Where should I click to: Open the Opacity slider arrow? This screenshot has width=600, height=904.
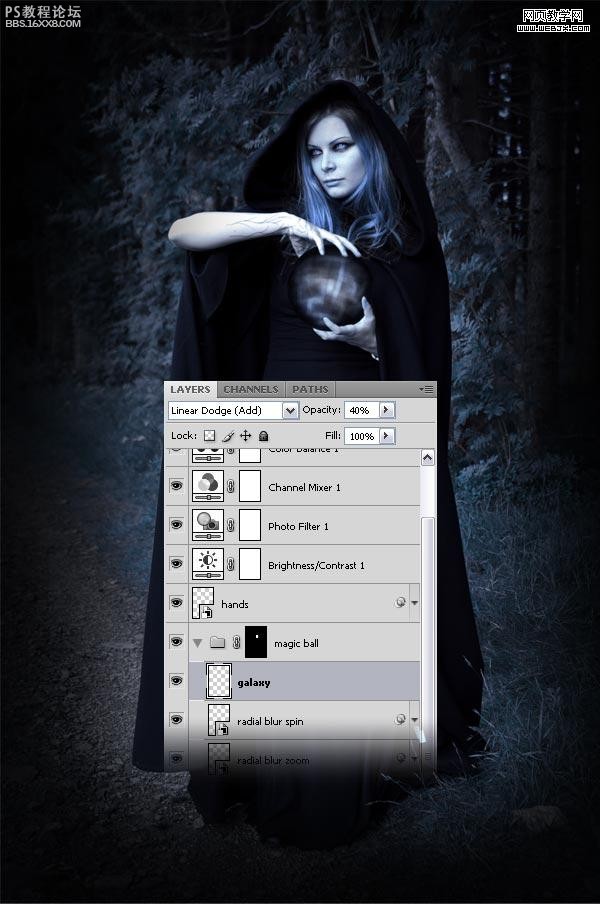(x=386, y=409)
